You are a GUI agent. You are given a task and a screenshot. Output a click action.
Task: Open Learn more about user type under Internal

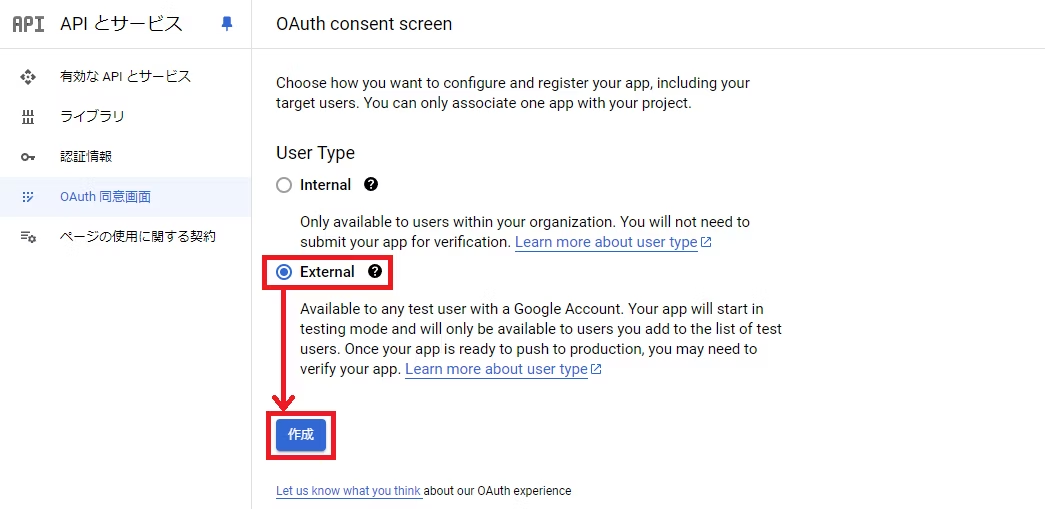point(606,243)
